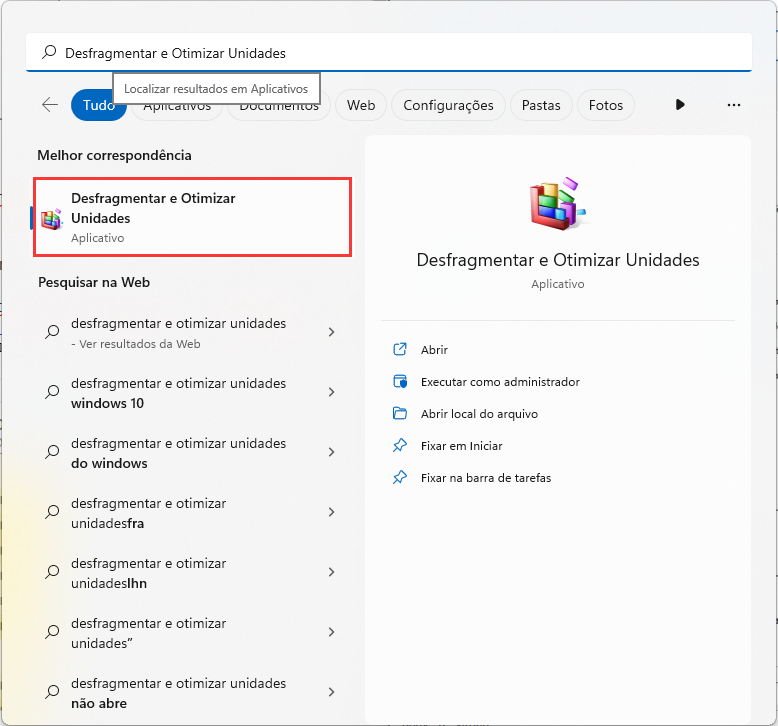Choose Fixar em Iniciar
The height and width of the screenshot is (726, 778).
[x=461, y=446]
